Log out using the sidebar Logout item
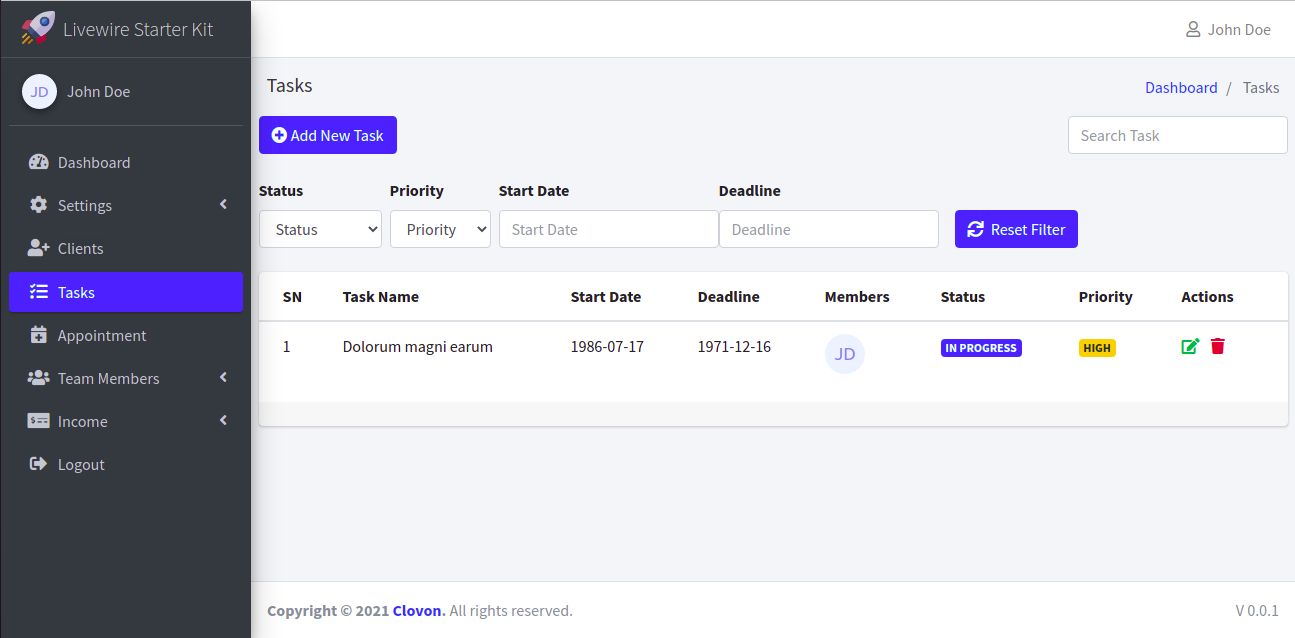This screenshot has width=1295, height=638. tap(80, 465)
